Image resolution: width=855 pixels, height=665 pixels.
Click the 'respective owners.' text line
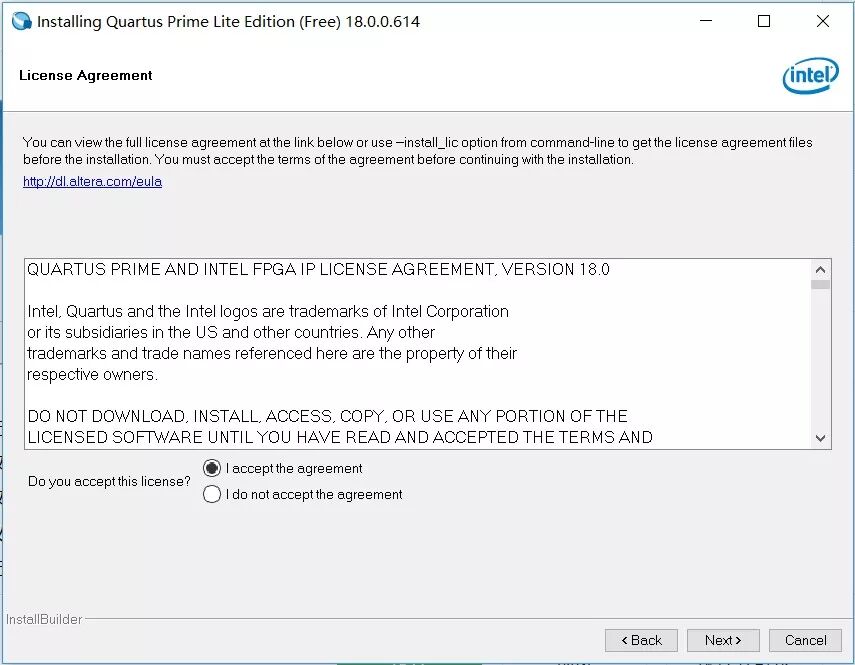point(93,375)
